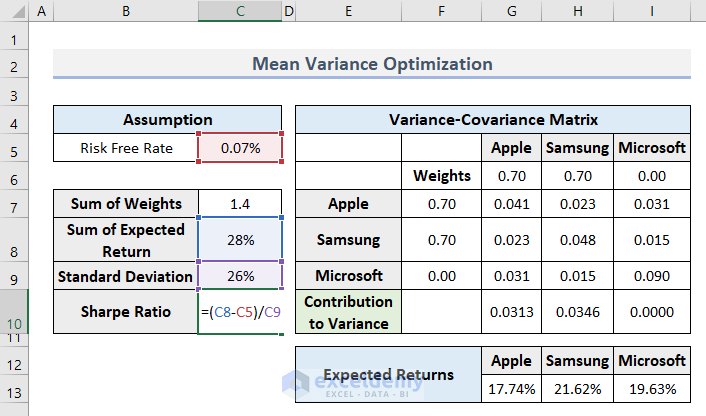This screenshot has width=706, height=416.
Task: Click the Sharpe Ratio formula cell
Action: click(240, 312)
